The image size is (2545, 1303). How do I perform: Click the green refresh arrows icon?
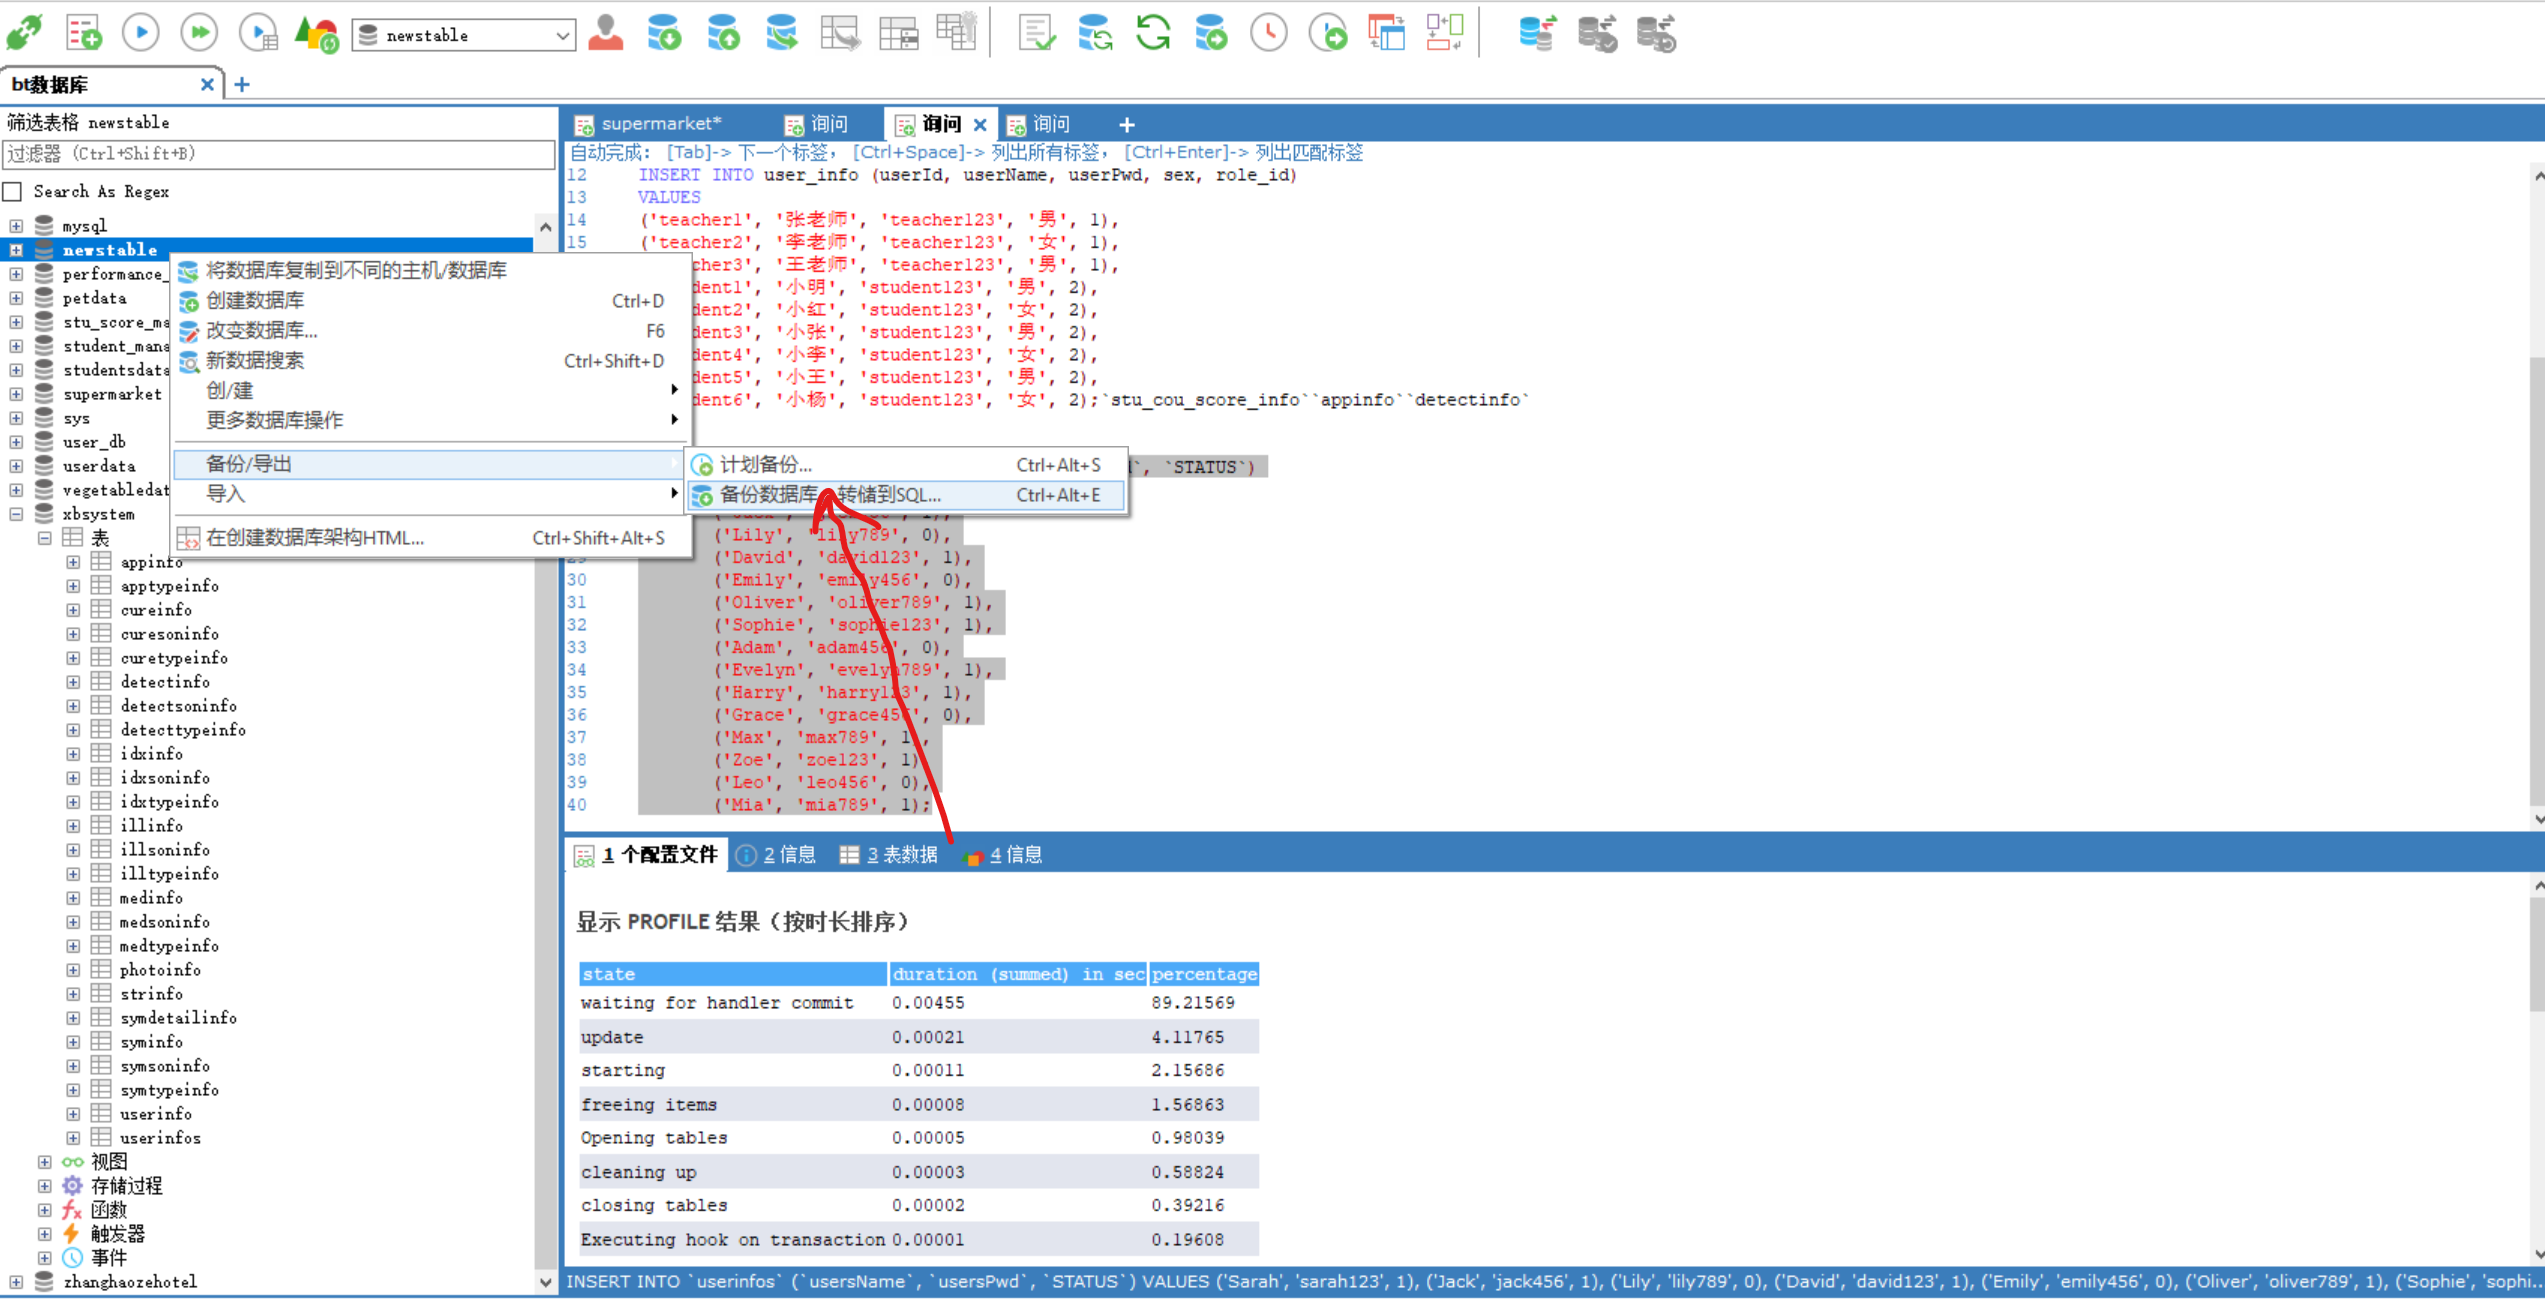tap(1153, 33)
